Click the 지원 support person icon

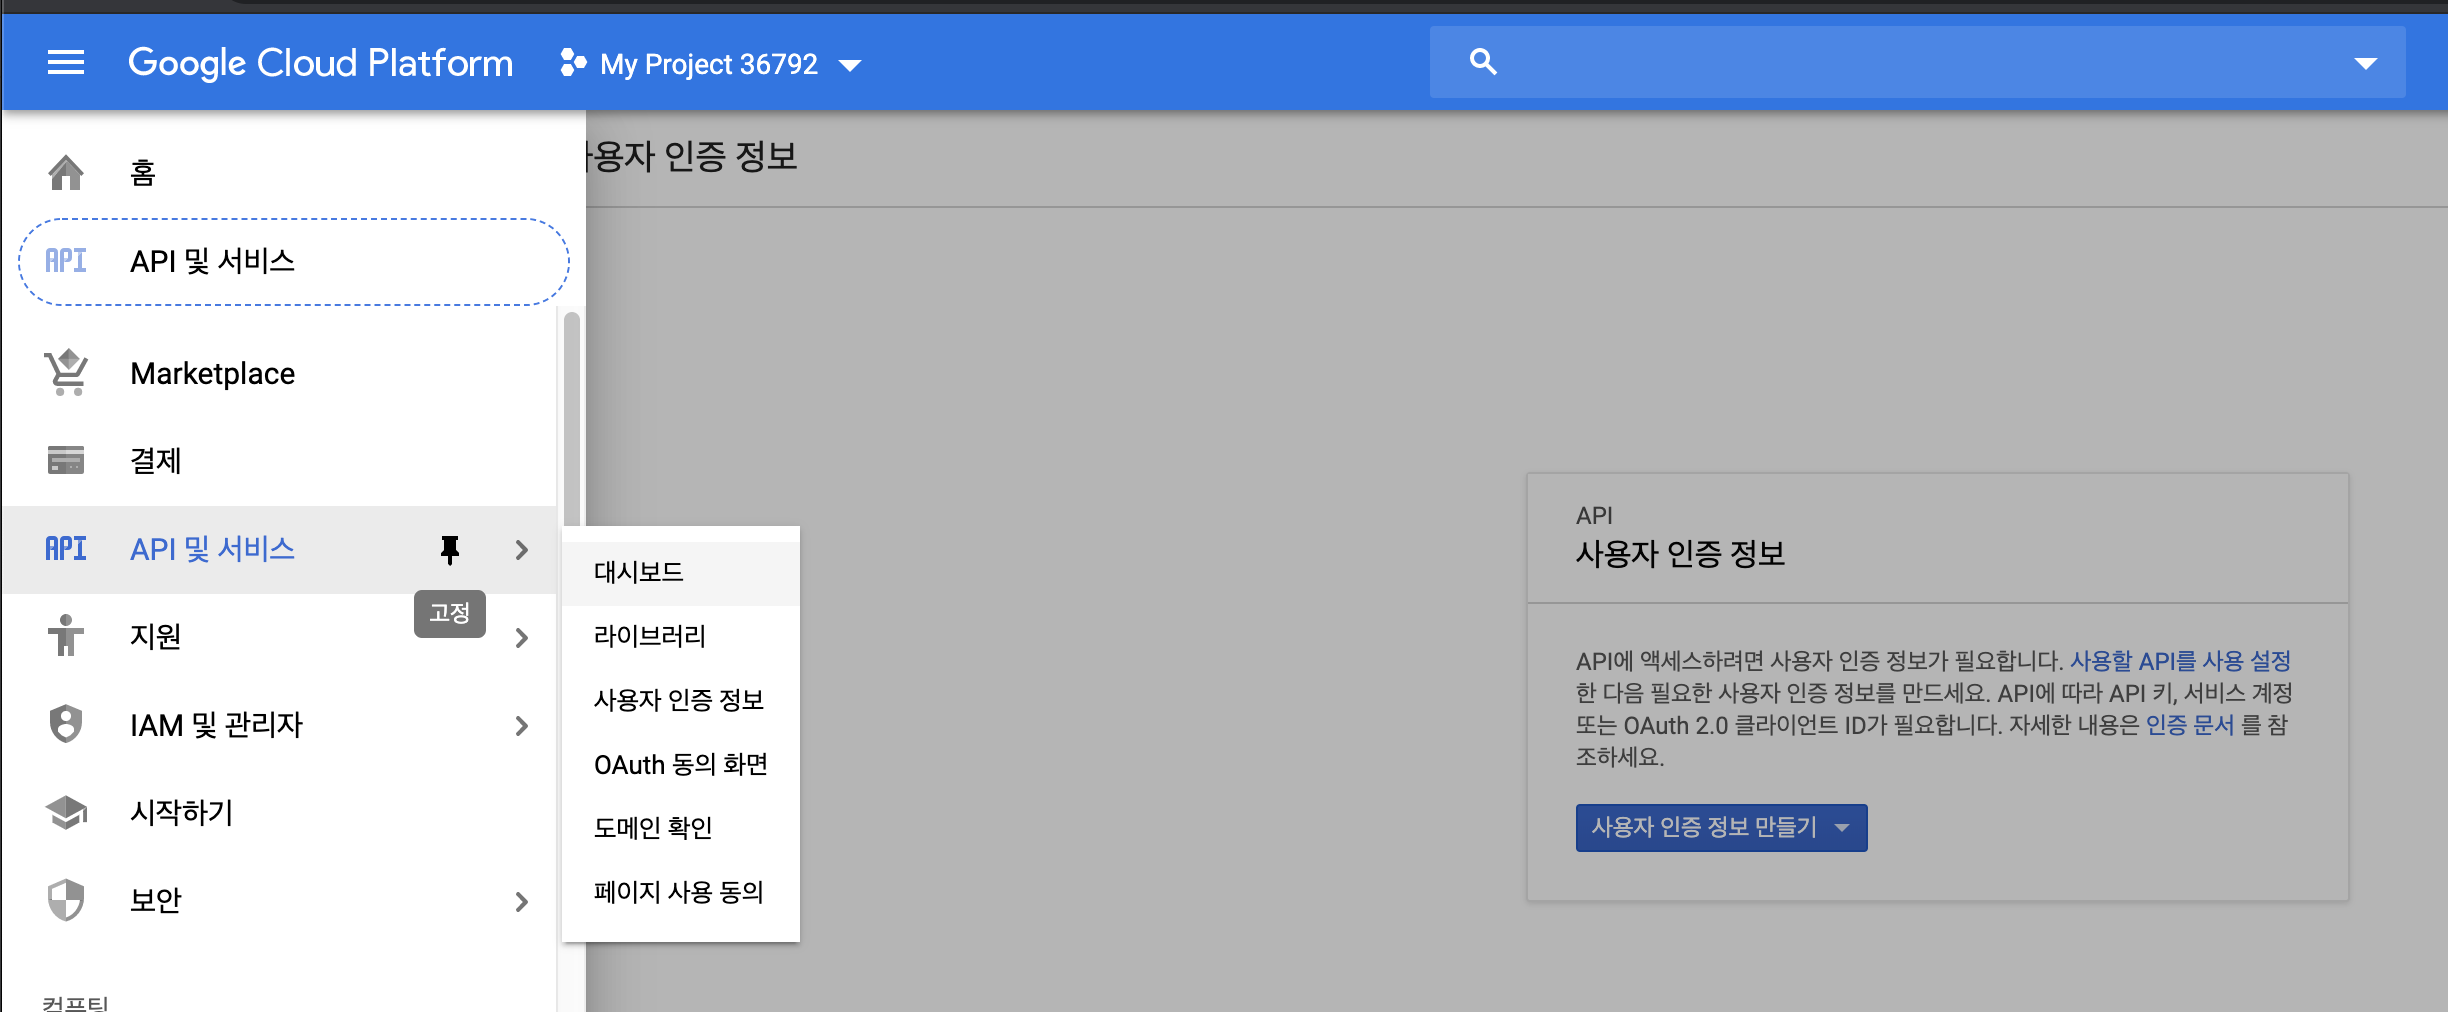pyautogui.click(x=66, y=636)
